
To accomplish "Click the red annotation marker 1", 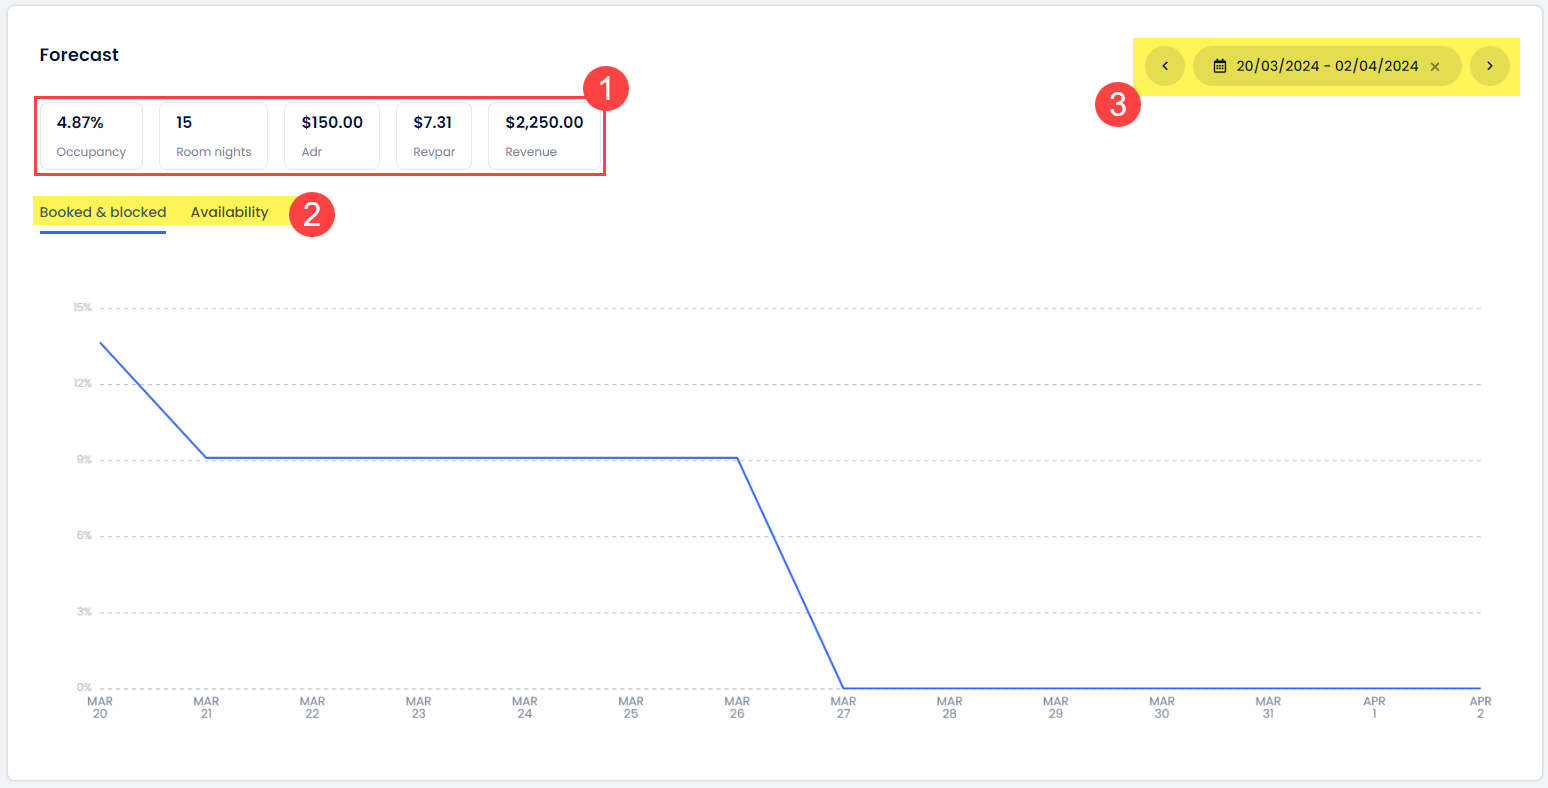I will coord(605,89).
